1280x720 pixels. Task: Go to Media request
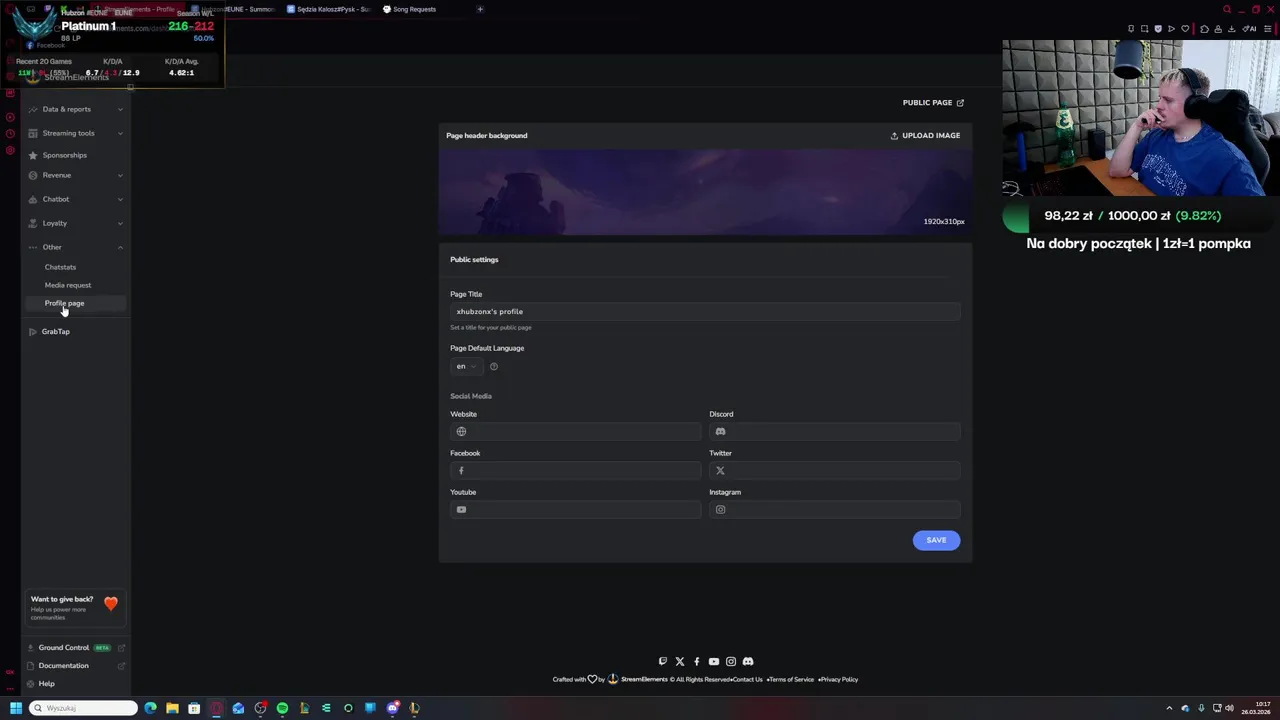pos(67,285)
